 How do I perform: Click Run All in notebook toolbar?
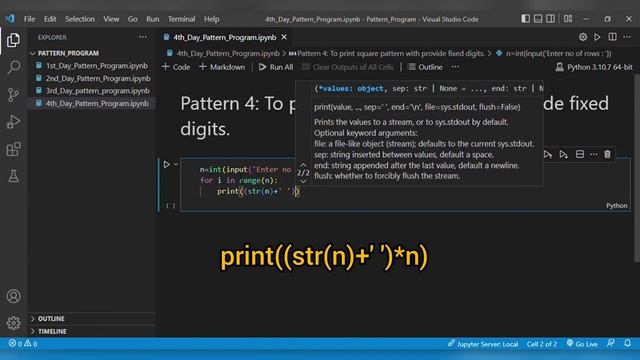(x=276, y=67)
